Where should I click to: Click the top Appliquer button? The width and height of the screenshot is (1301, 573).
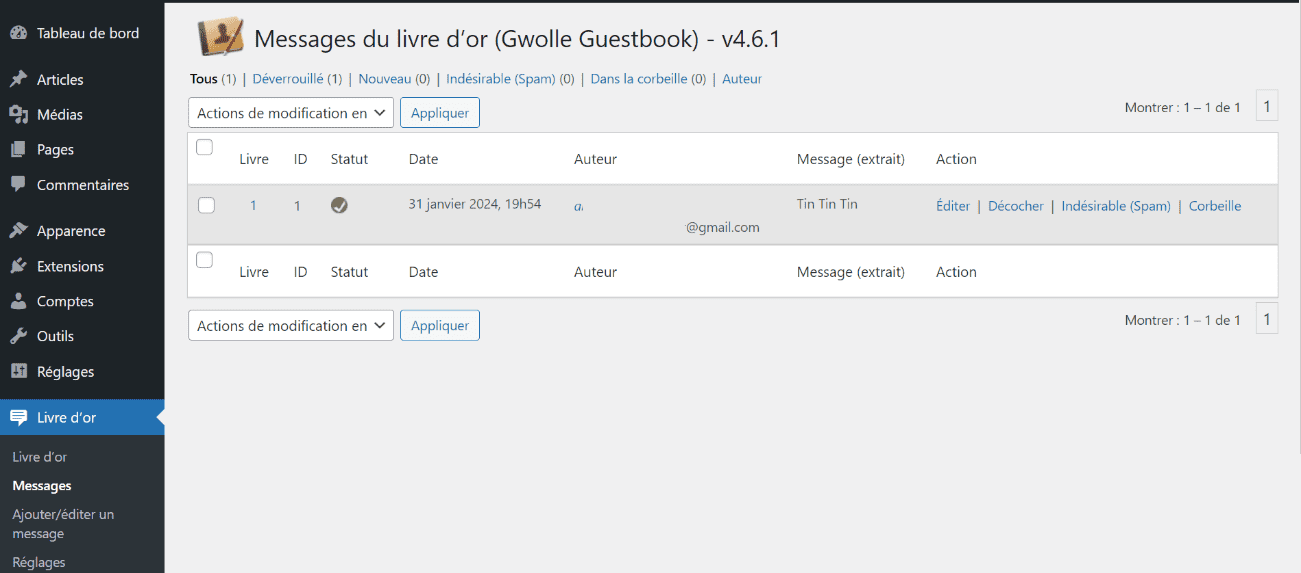440,113
